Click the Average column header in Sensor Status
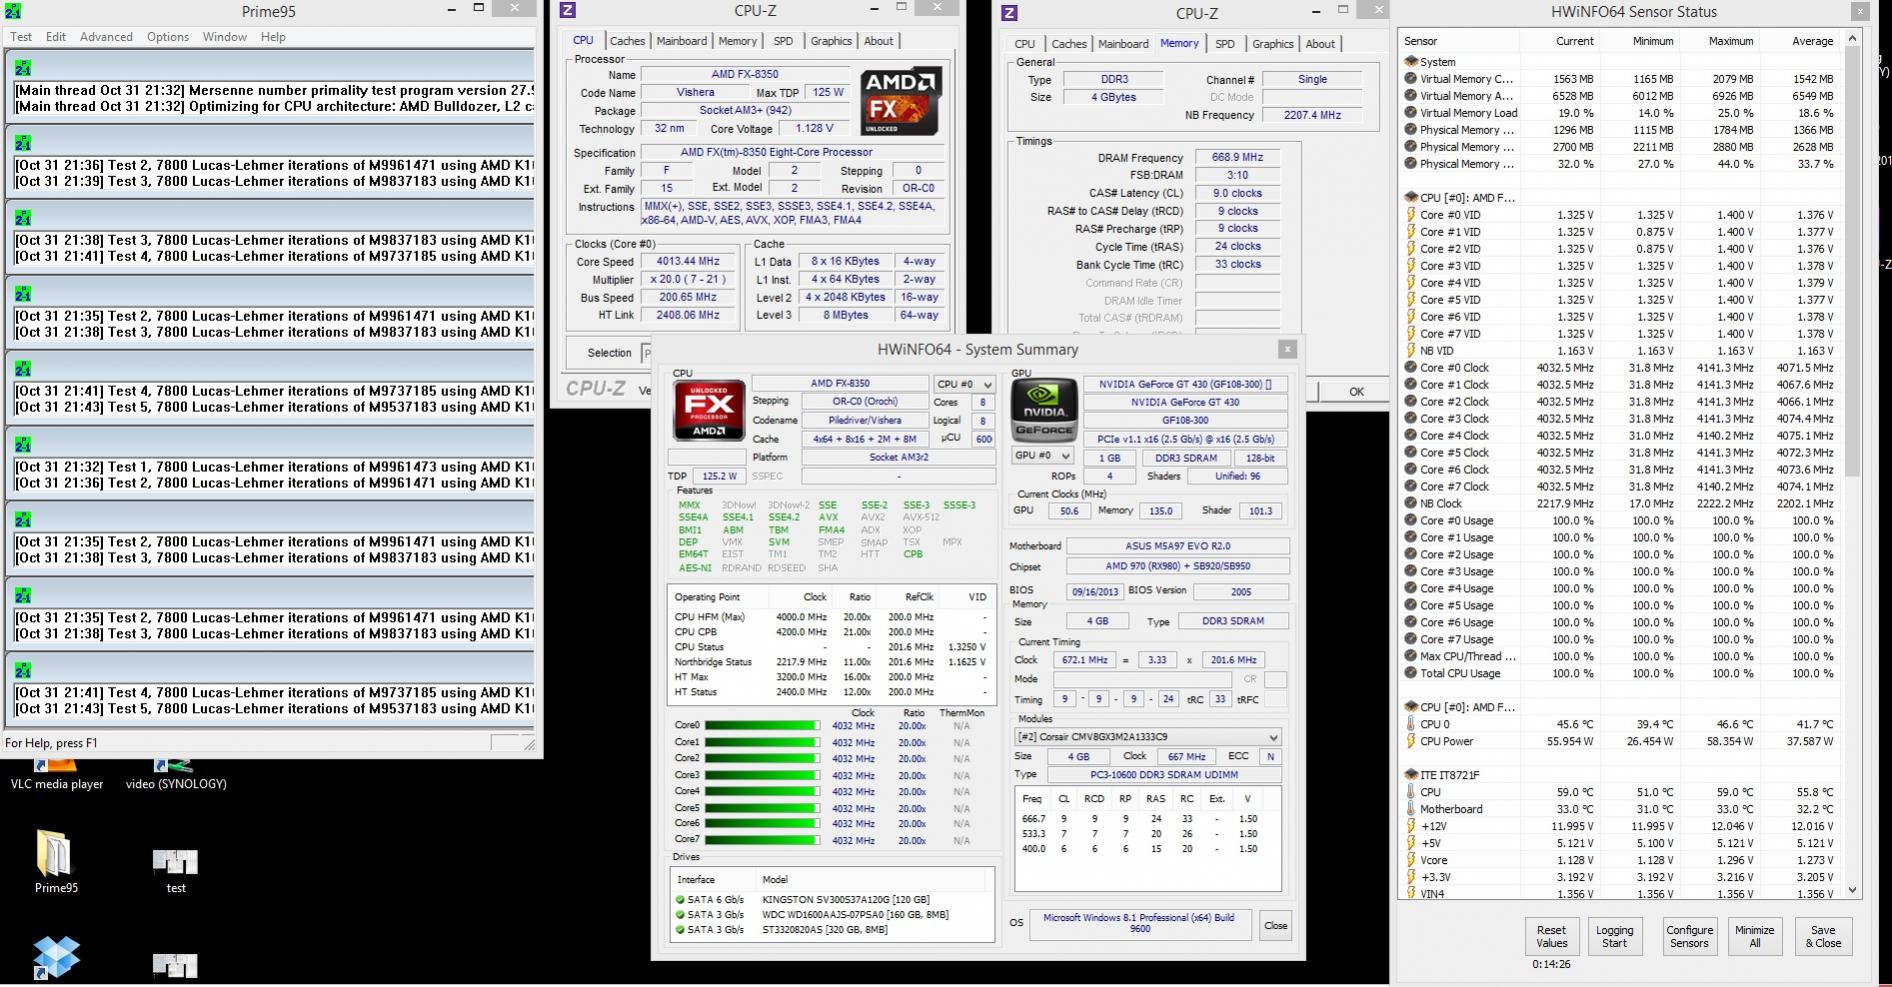The width and height of the screenshot is (1892, 987). pos(1812,41)
